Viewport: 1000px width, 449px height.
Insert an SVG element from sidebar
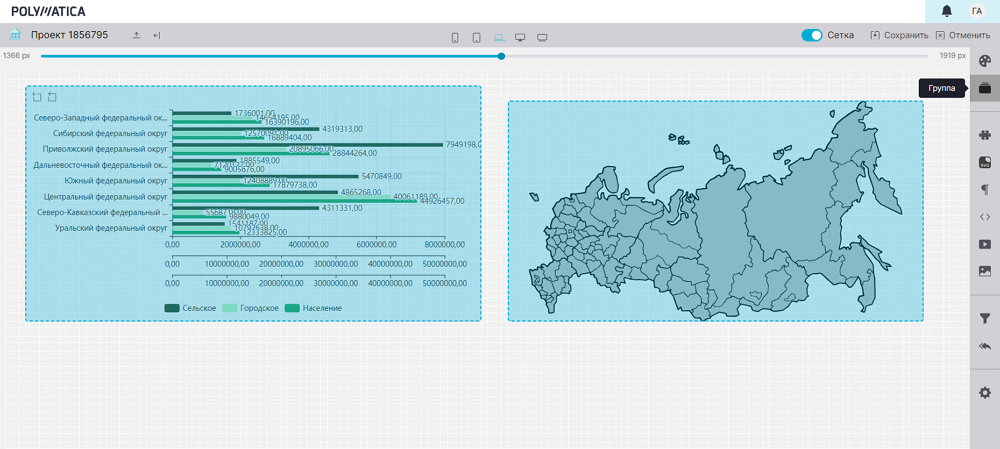985,162
